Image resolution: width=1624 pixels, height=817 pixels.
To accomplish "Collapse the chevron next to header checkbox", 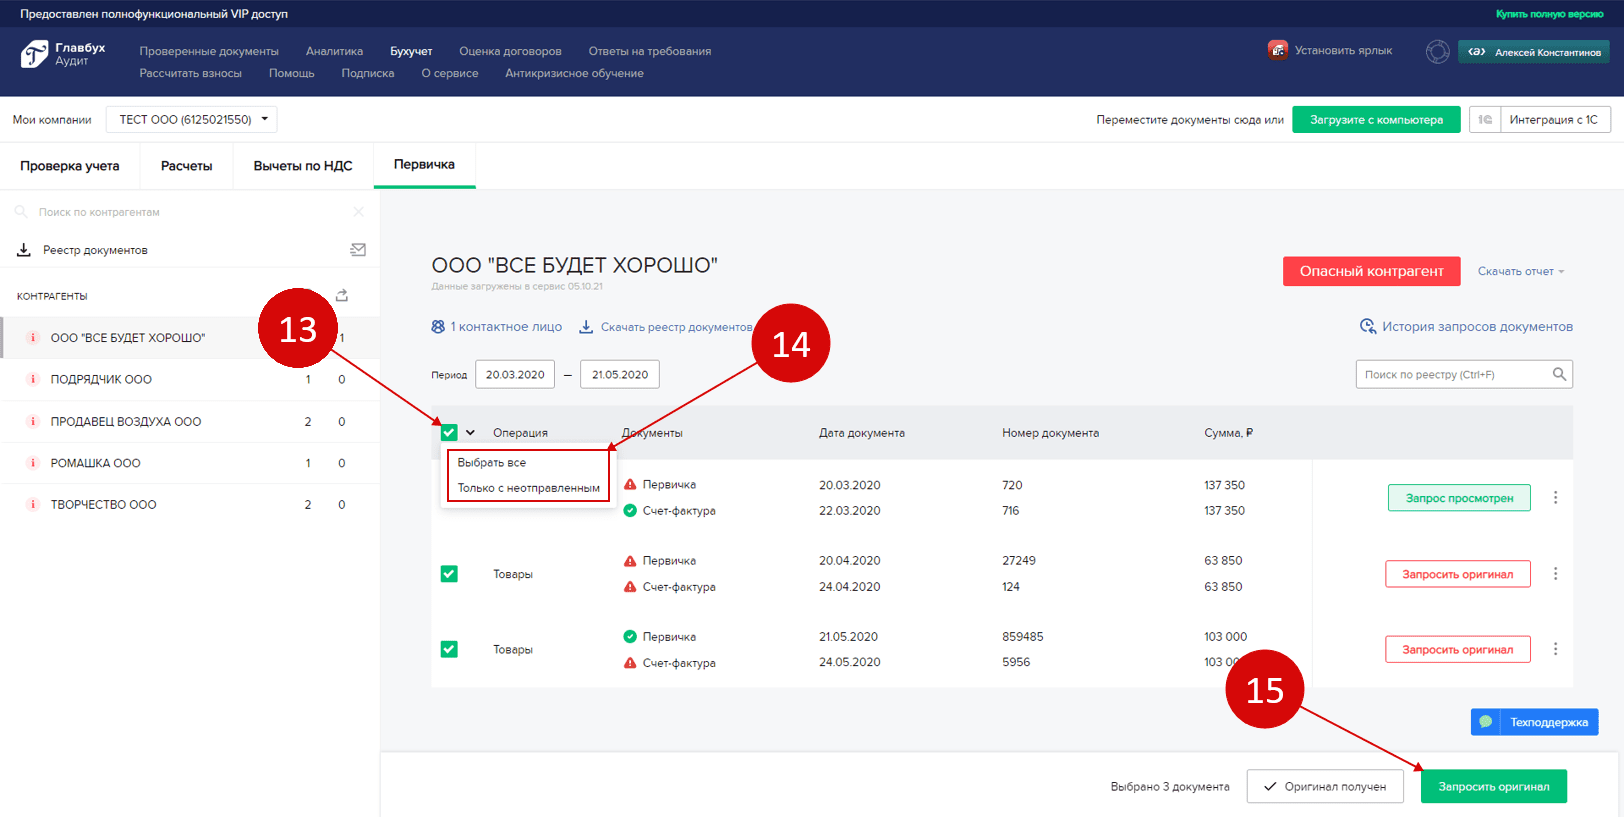I will click(x=470, y=433).
